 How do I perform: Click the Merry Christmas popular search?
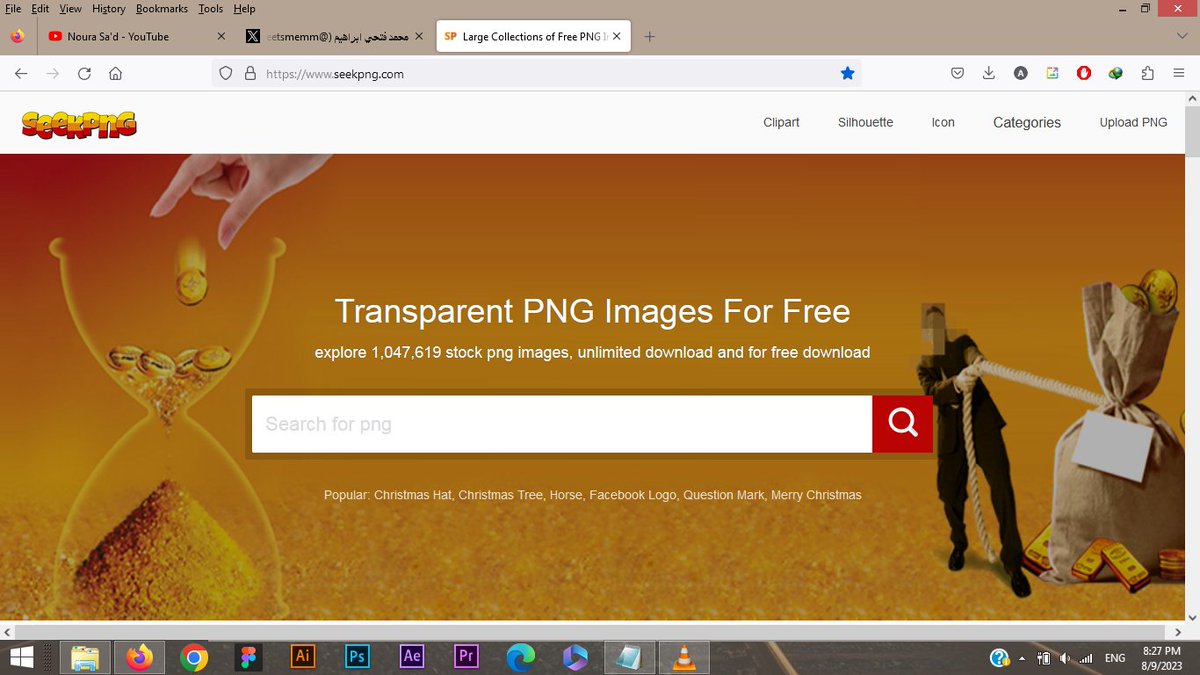pos(816,495)
